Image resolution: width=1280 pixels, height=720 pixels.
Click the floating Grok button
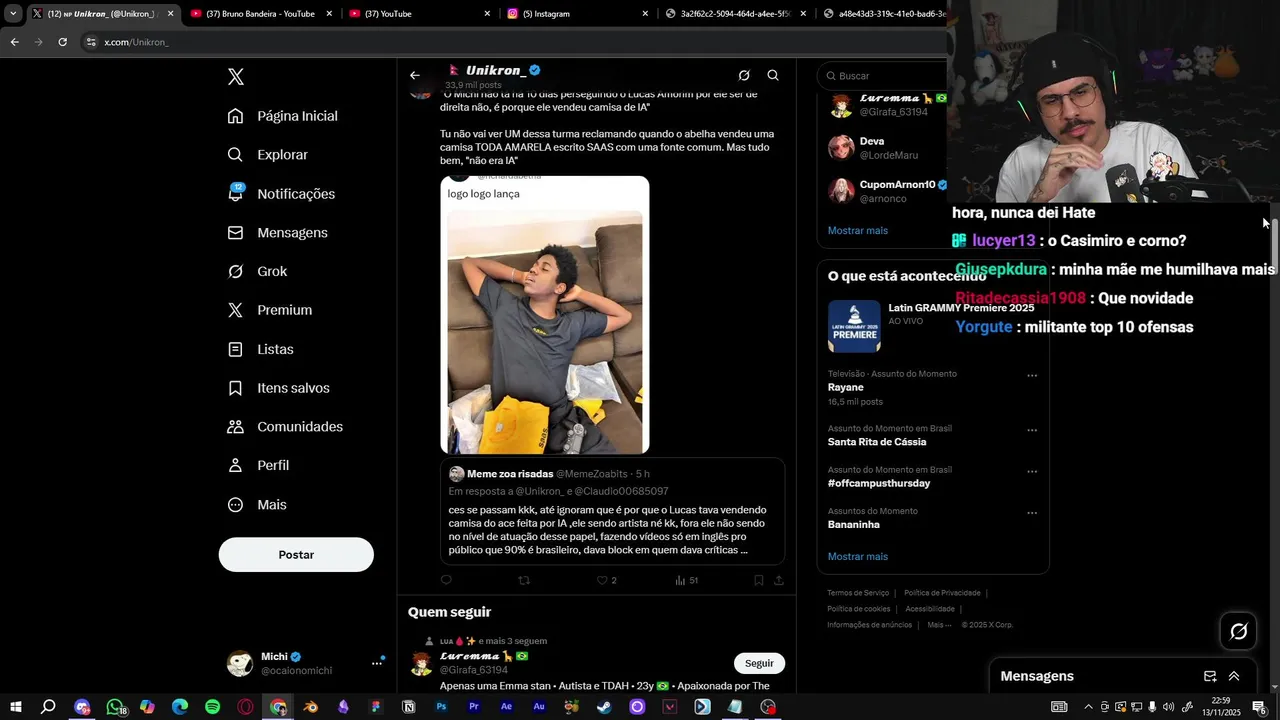[1238, 631]
